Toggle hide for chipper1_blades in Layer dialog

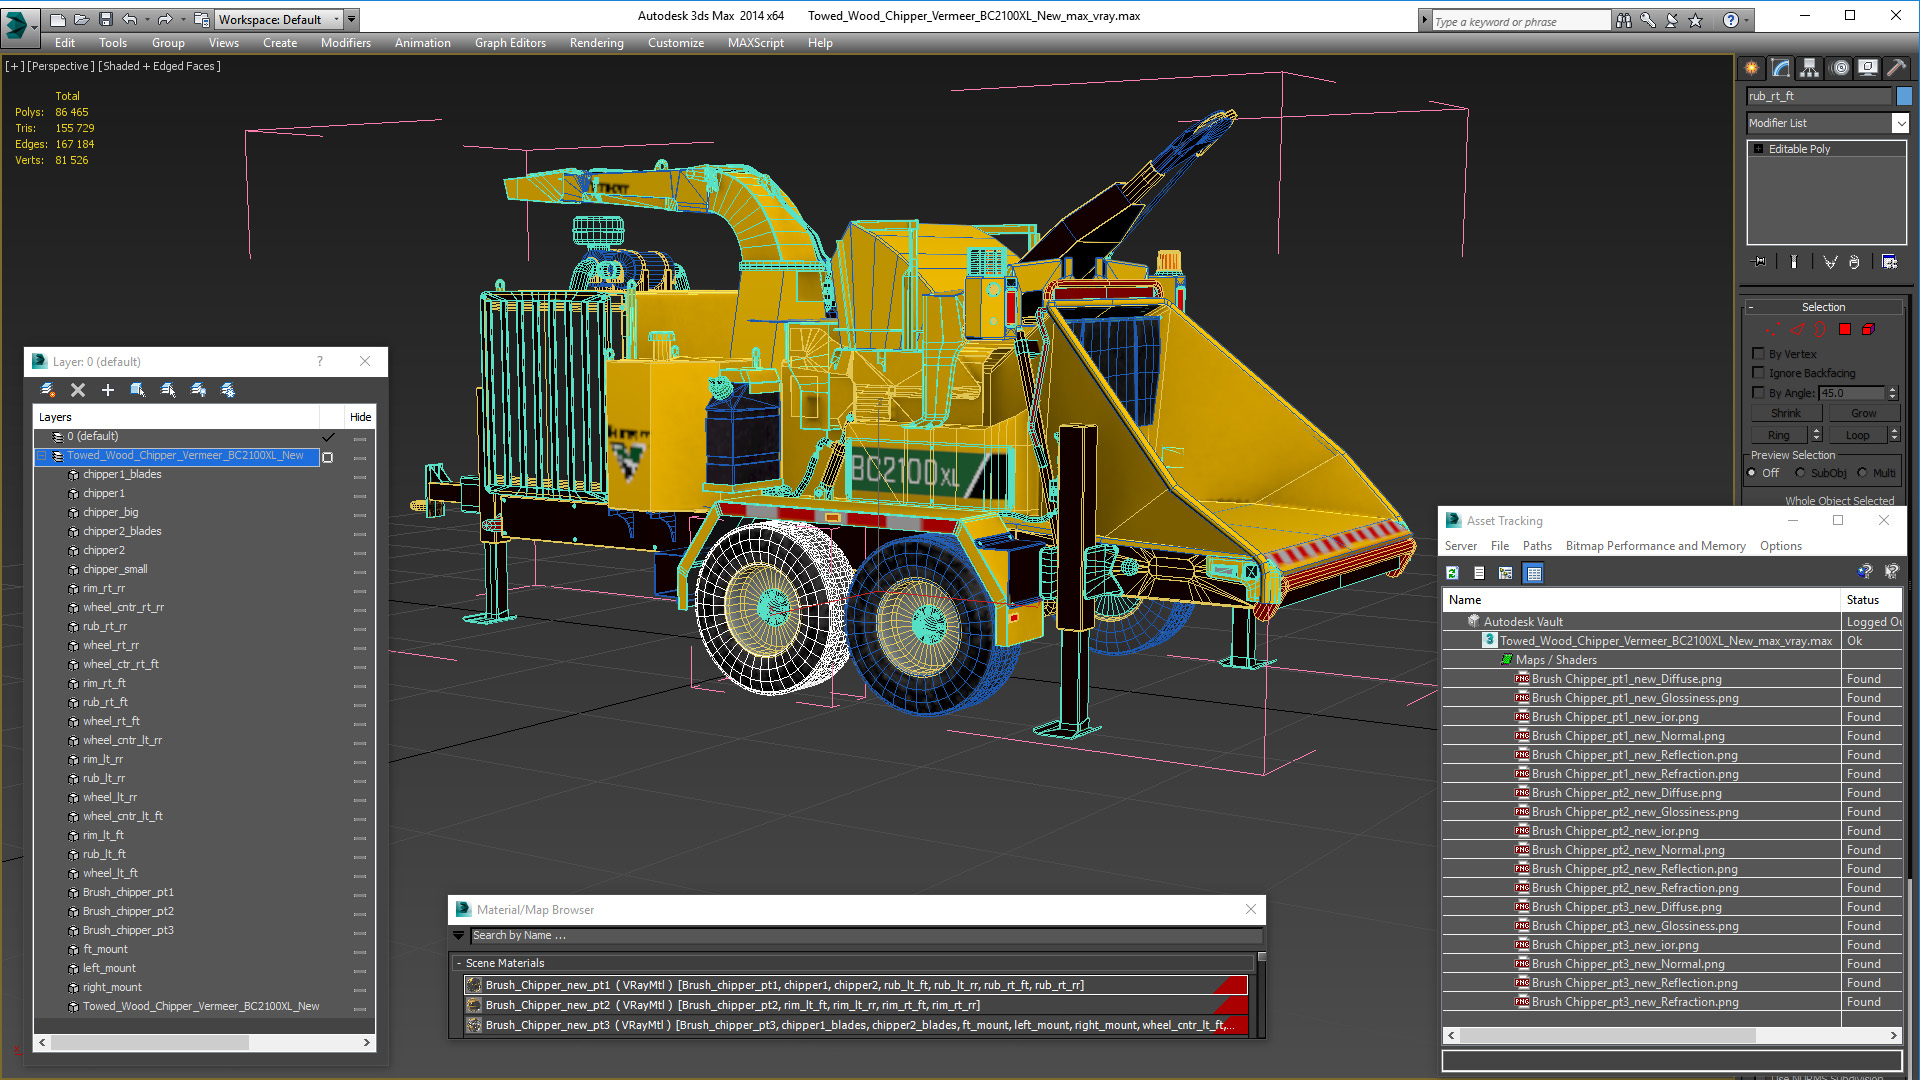[x=360, y=475]
